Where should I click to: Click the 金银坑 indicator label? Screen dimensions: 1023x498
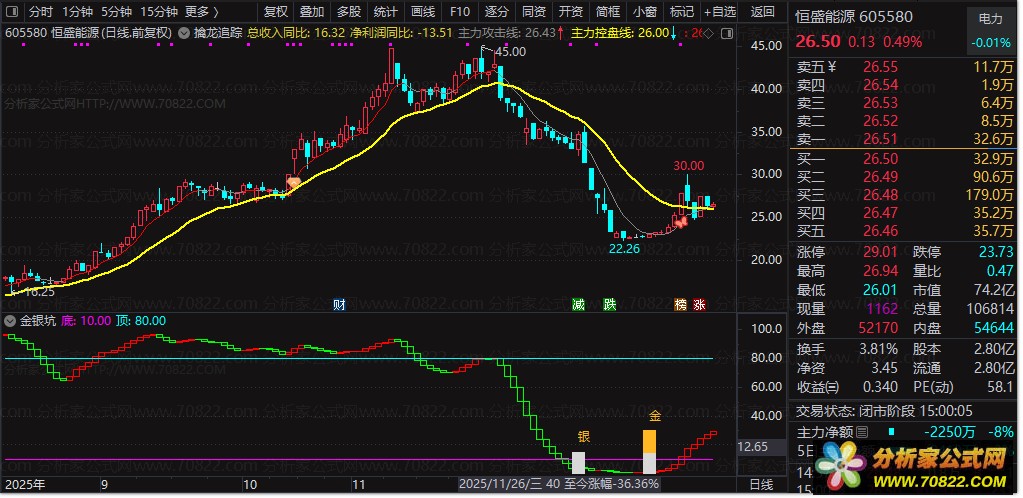[x=37, y=320]
